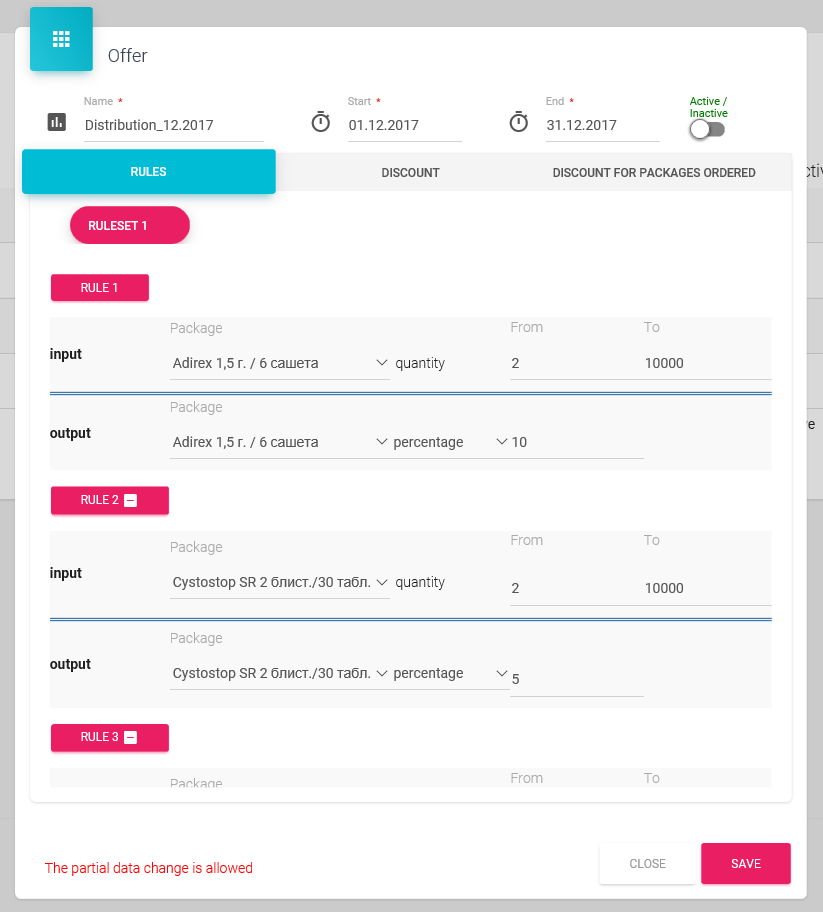Select the Ruleset 1 pill button
The image size is (823, 912).
click(x=129, y=226)
